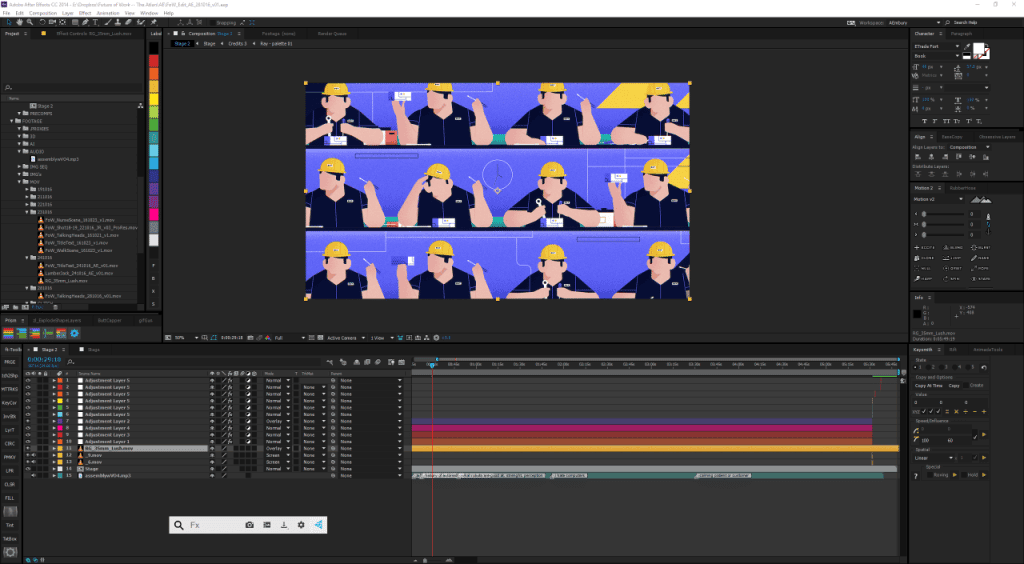1024x564 pixels.
Task: Click the download icon in FX search bar
Action: [x=284, y=524]
